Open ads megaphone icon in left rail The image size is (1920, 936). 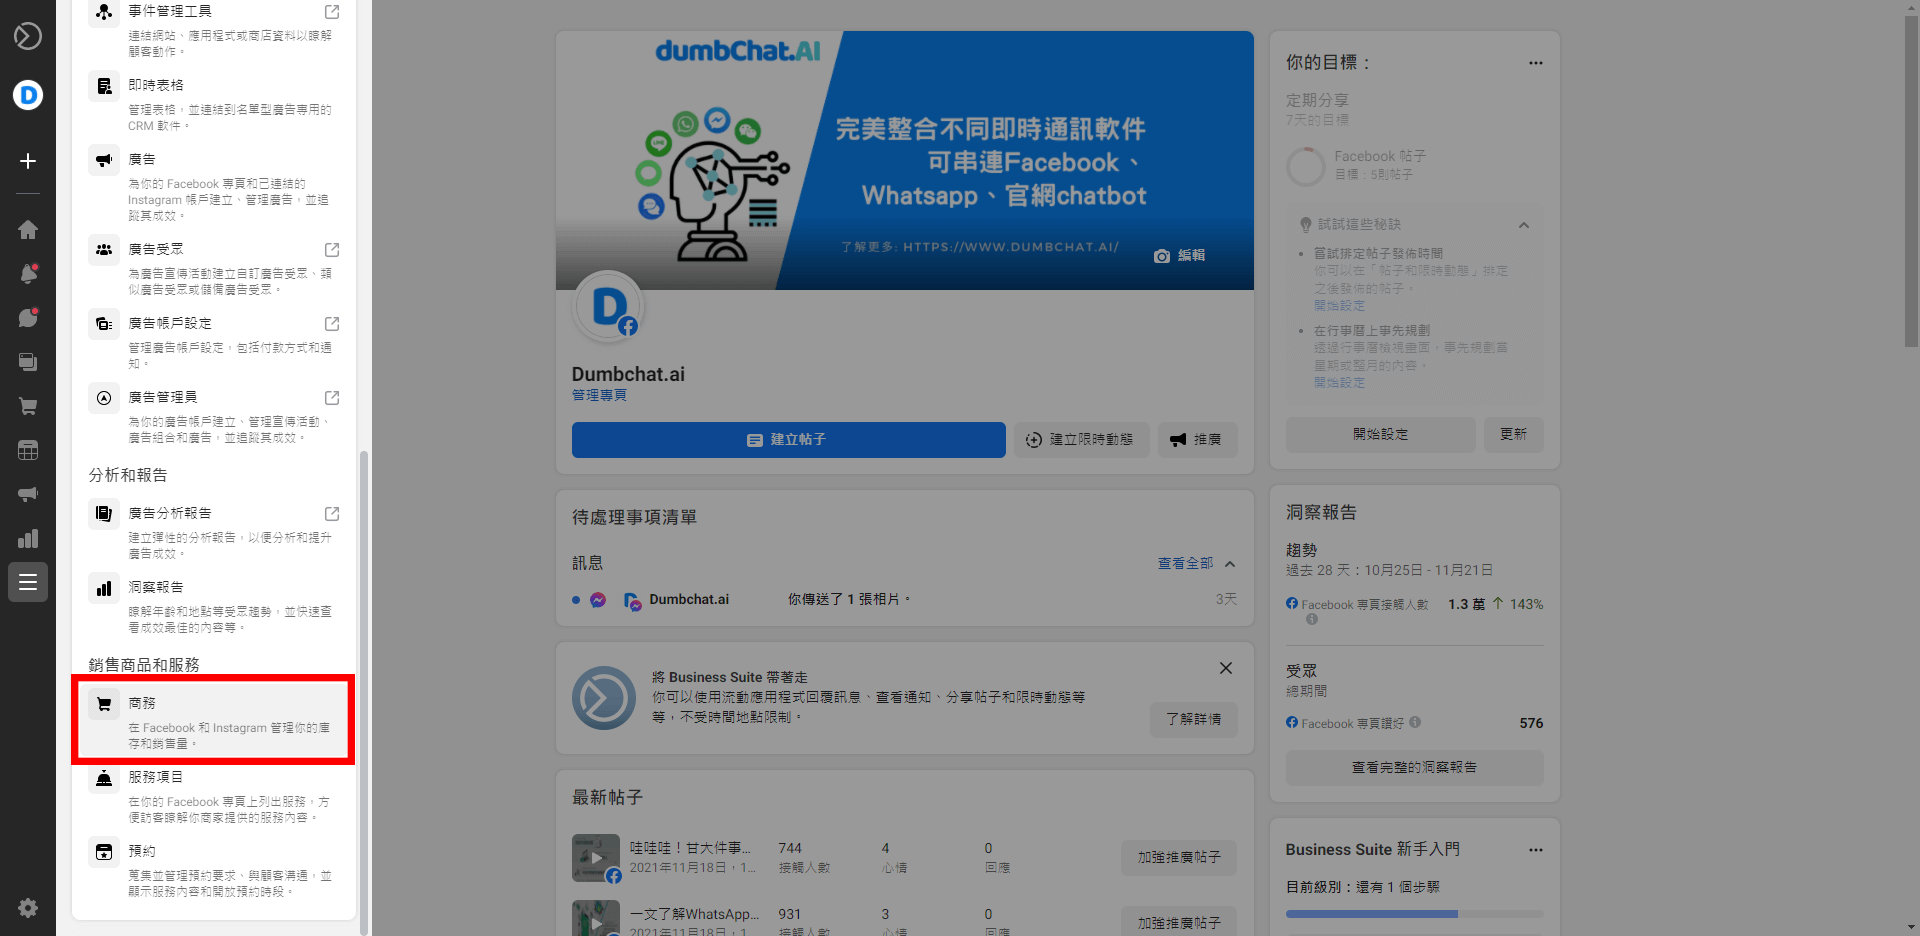(x=28, y=494)
